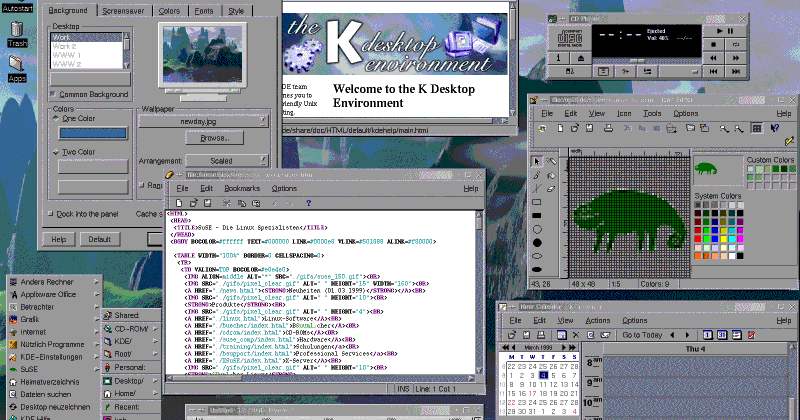Open the Bookmarks menu in text editor
Image resolution: width=800 pixels, height=420 pixels.
242,188
